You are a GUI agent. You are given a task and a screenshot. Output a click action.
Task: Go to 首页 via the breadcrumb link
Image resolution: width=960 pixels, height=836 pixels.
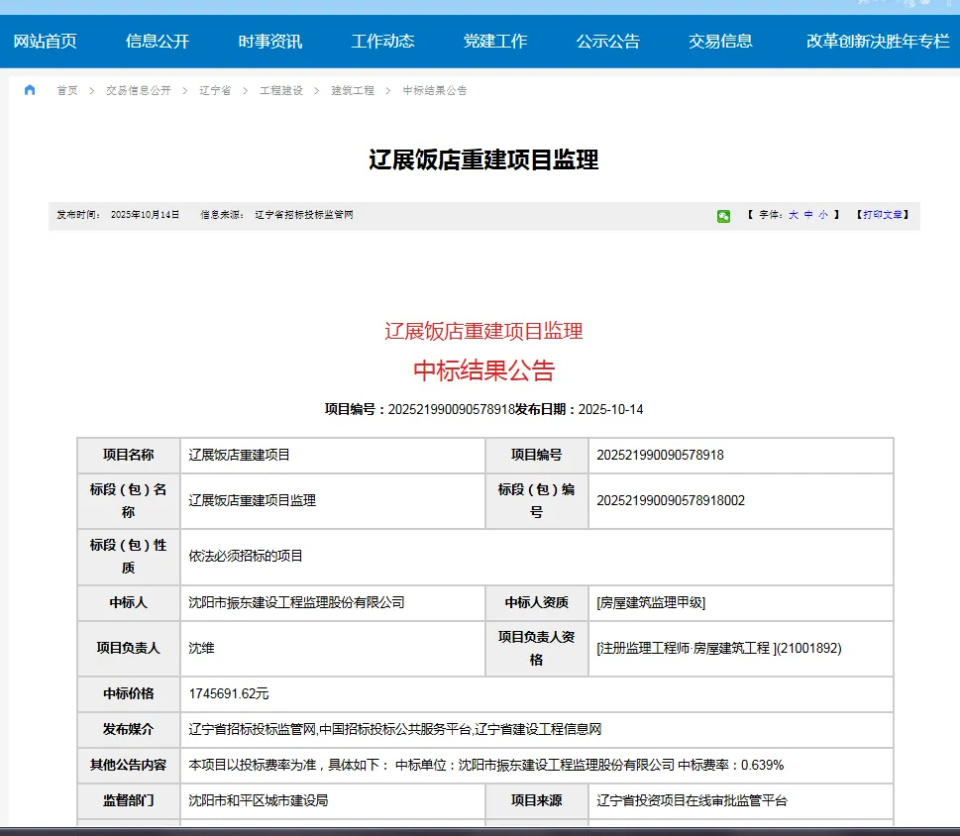(65, 90)
